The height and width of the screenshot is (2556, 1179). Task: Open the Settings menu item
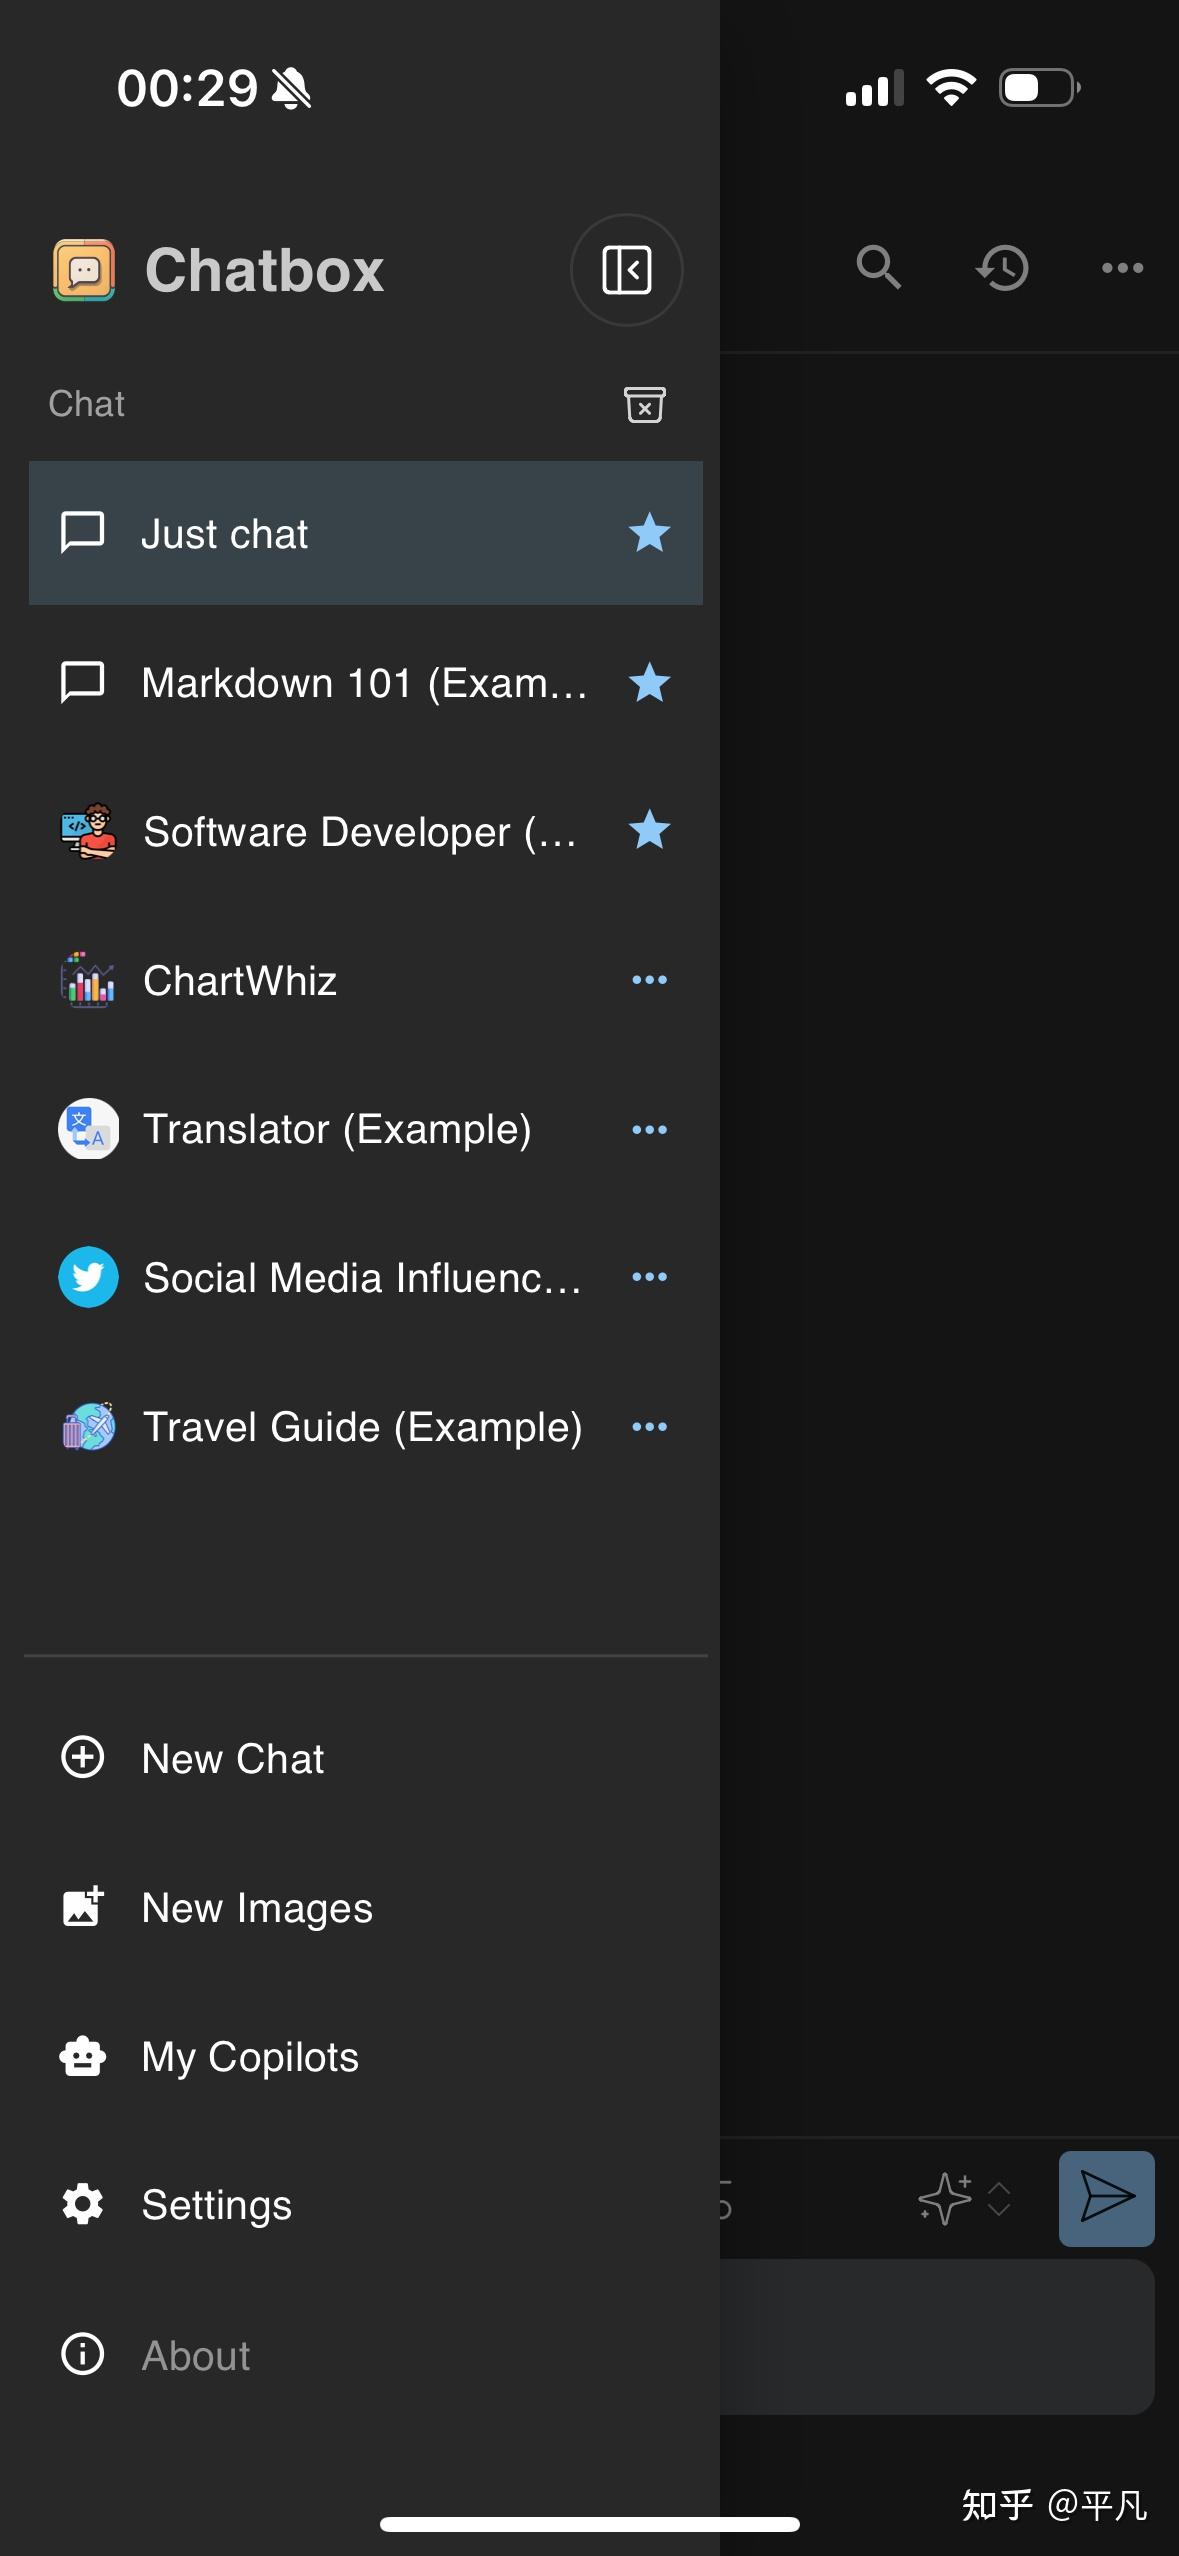pos(217,2205)
